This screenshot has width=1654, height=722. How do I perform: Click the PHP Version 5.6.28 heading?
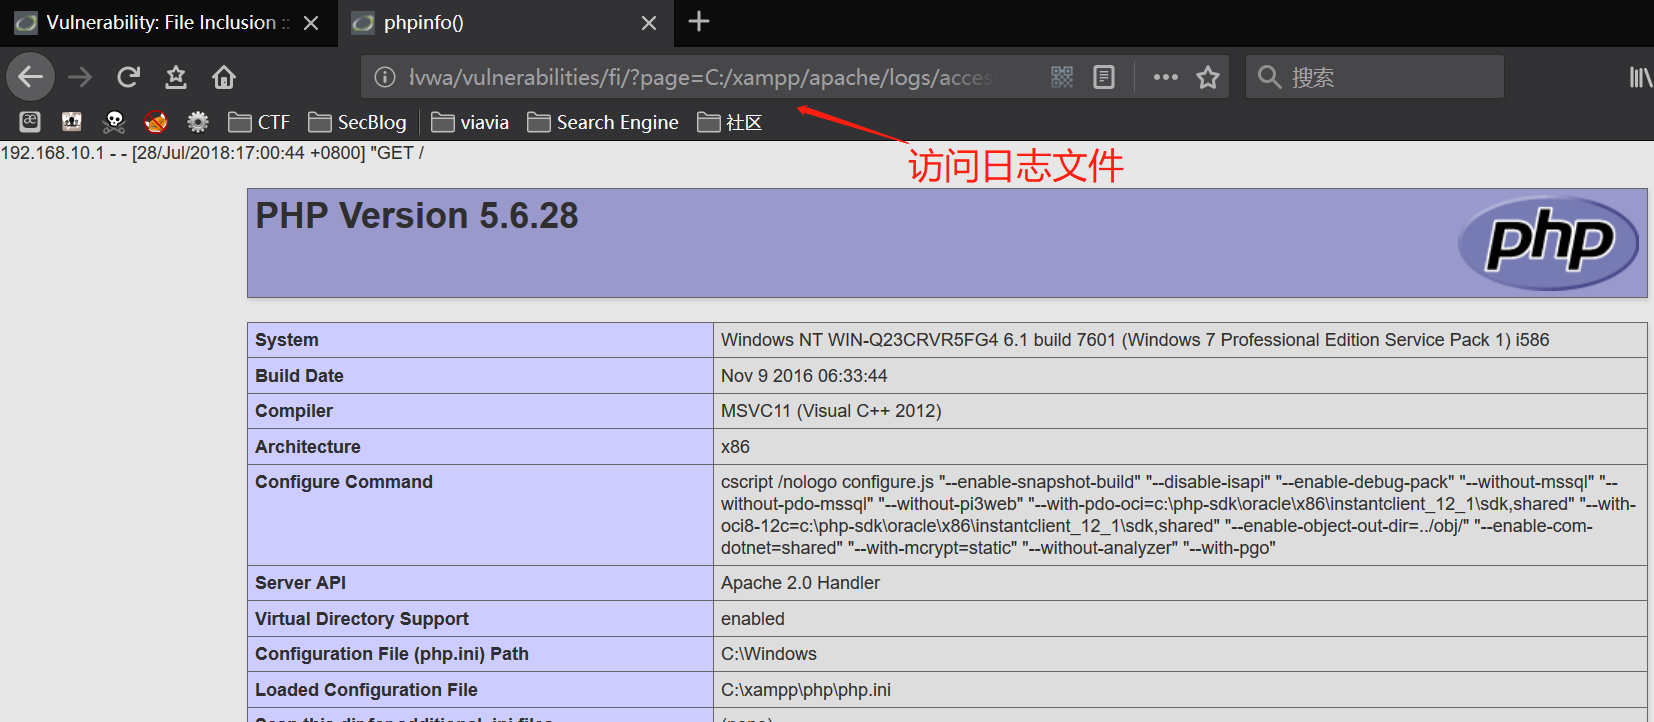pyautogui.click(x=417, y=216)
